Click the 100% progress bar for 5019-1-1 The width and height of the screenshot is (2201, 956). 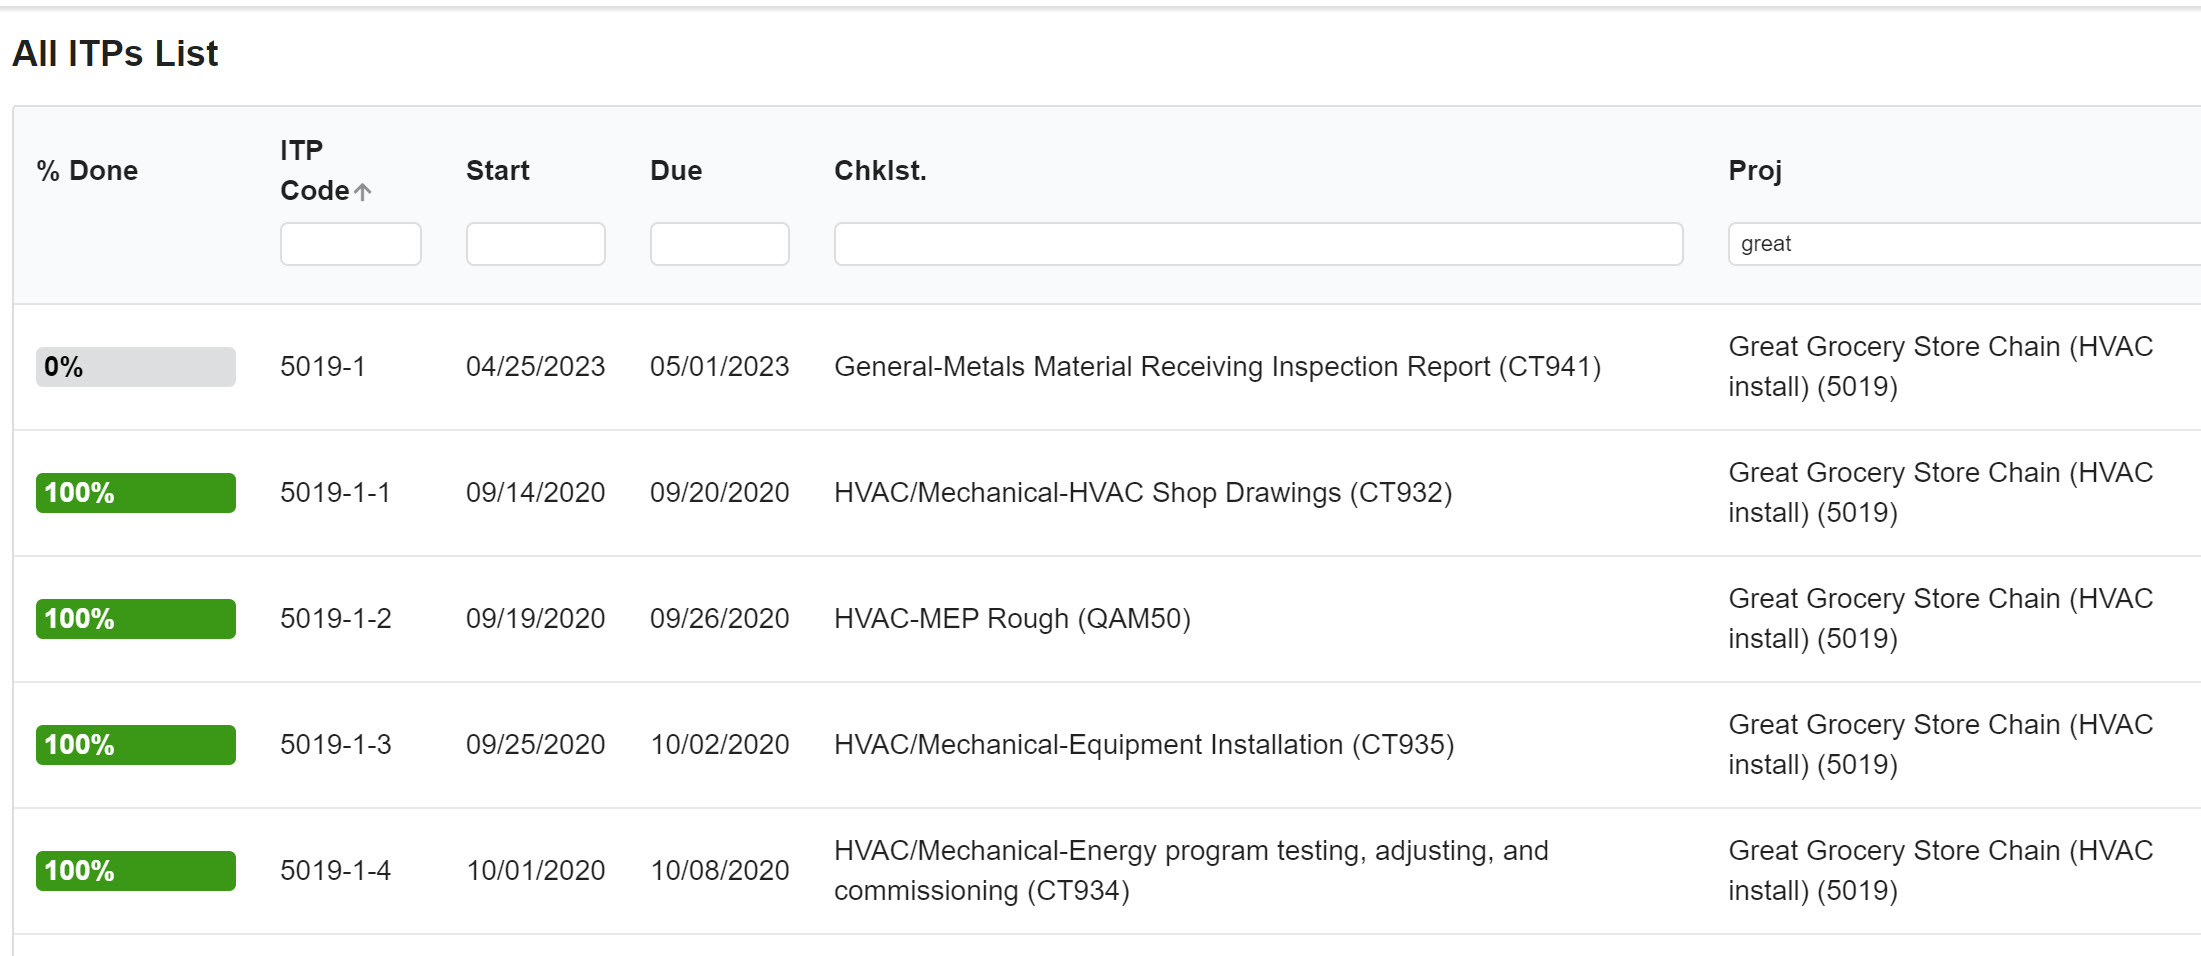pyautogui.click(x=136, y=493)
